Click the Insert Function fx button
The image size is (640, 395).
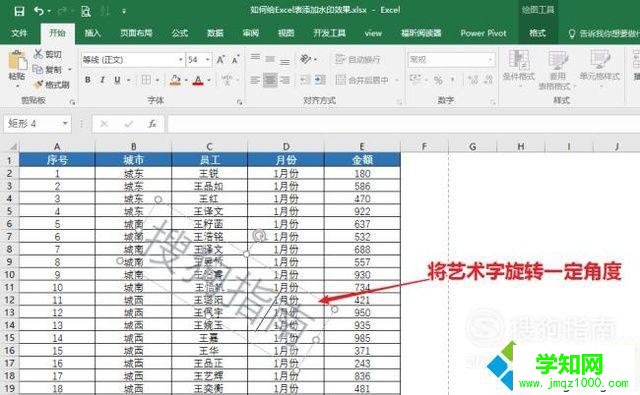coord(152,123)
